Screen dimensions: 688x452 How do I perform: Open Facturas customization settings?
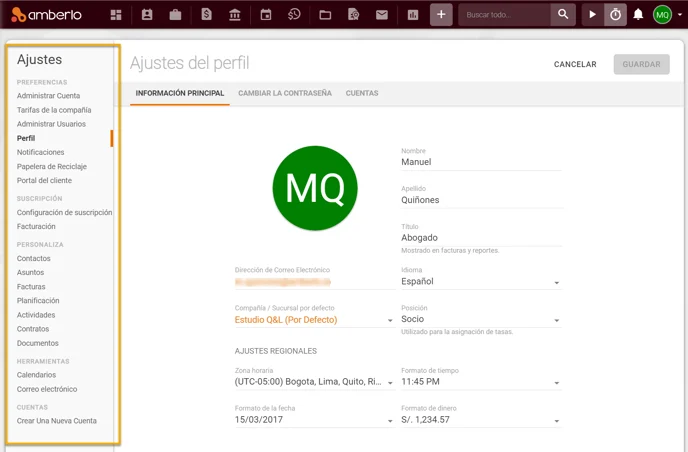[31, 287]
